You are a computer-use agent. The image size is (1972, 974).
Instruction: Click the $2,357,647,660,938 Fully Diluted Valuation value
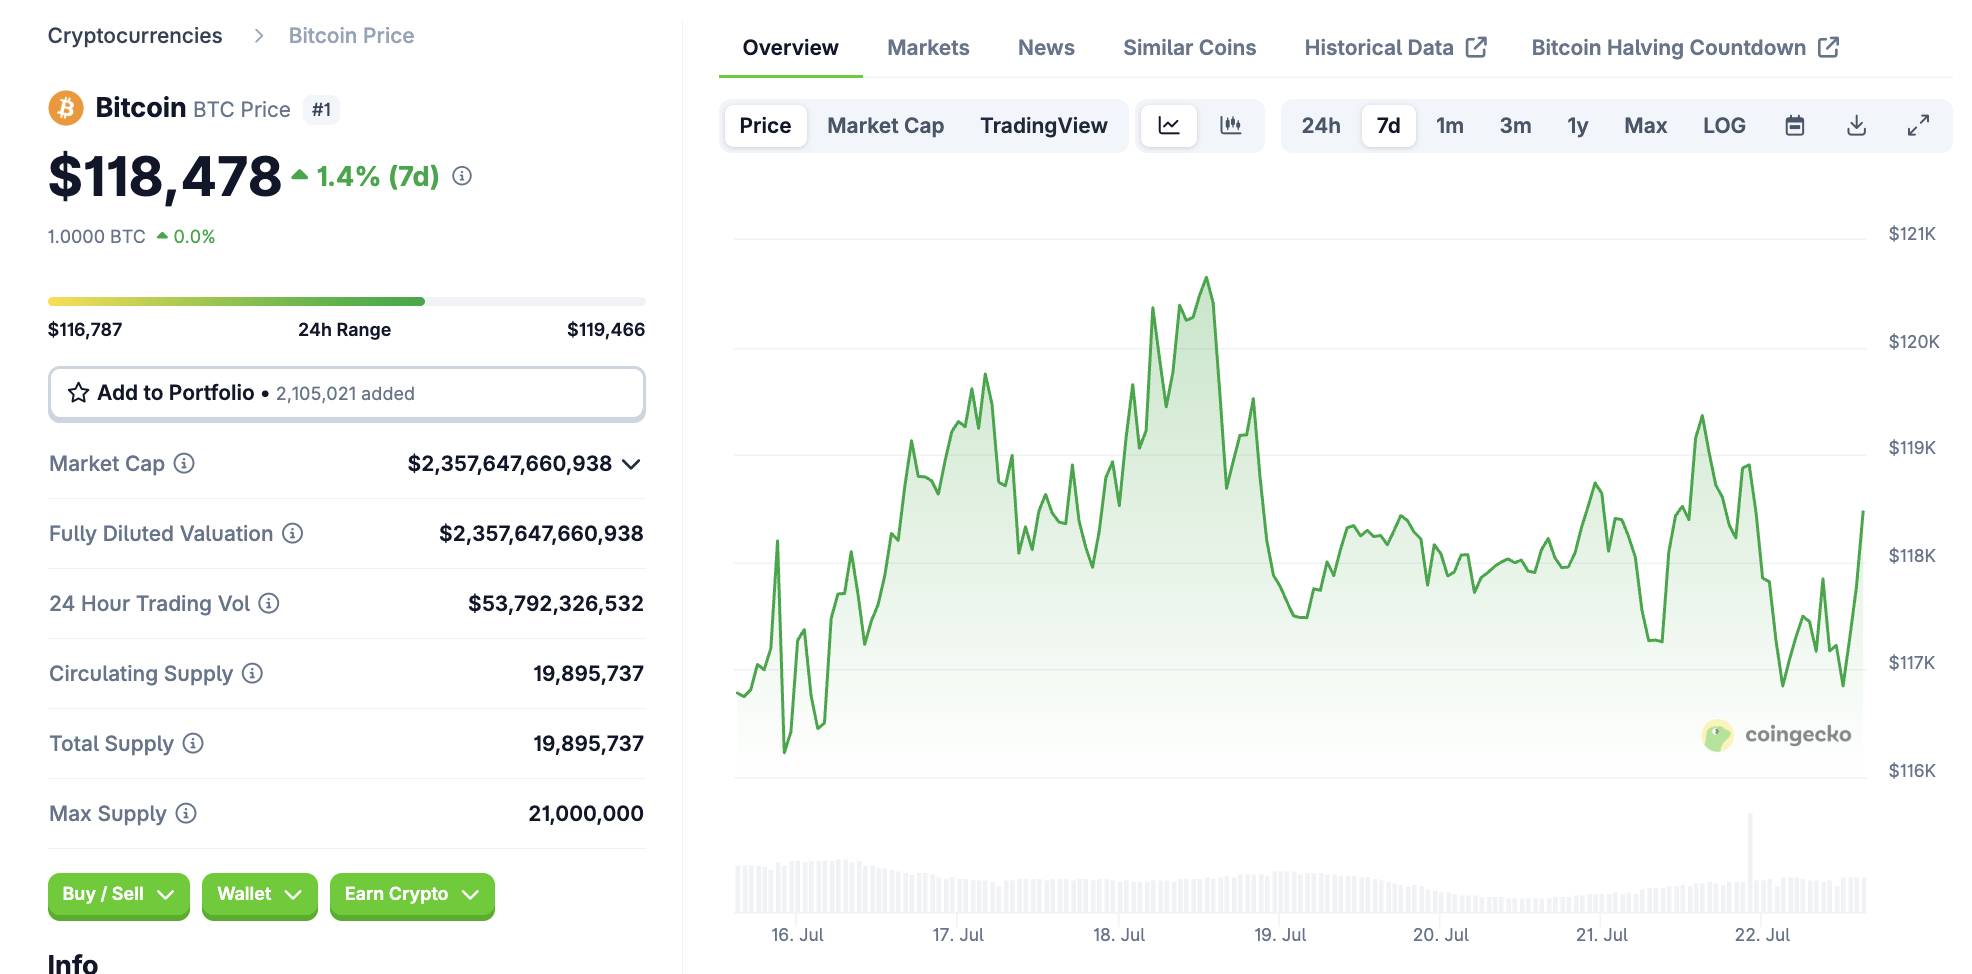coord(541,533)
